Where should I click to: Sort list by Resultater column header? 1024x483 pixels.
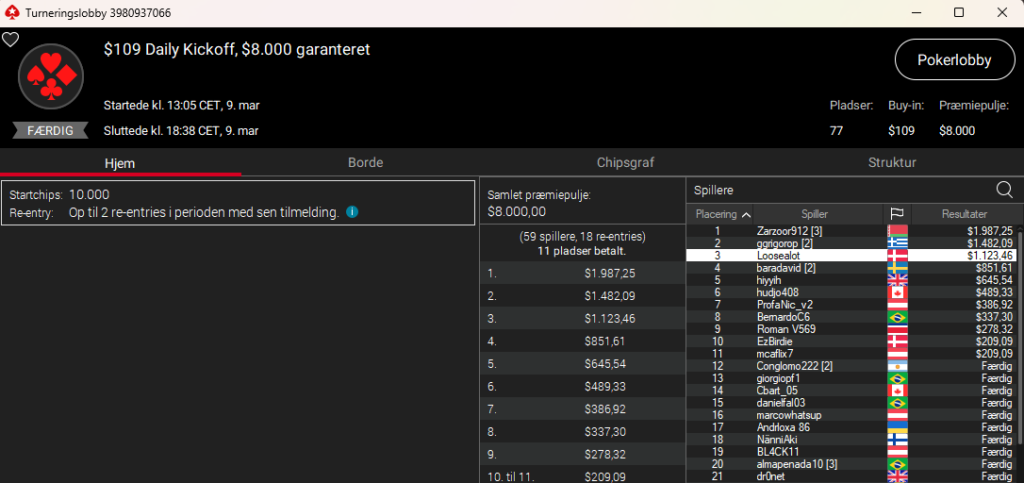click(x=964, y=214)
